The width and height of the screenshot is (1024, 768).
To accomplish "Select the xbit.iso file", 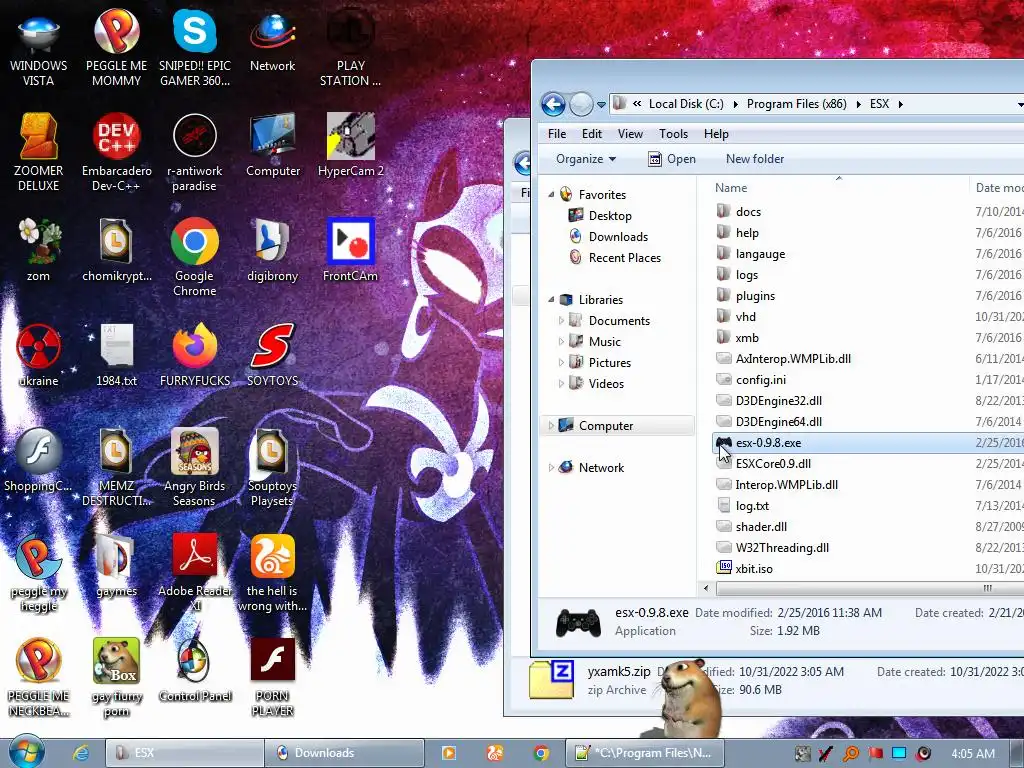I will coord(744,568).
